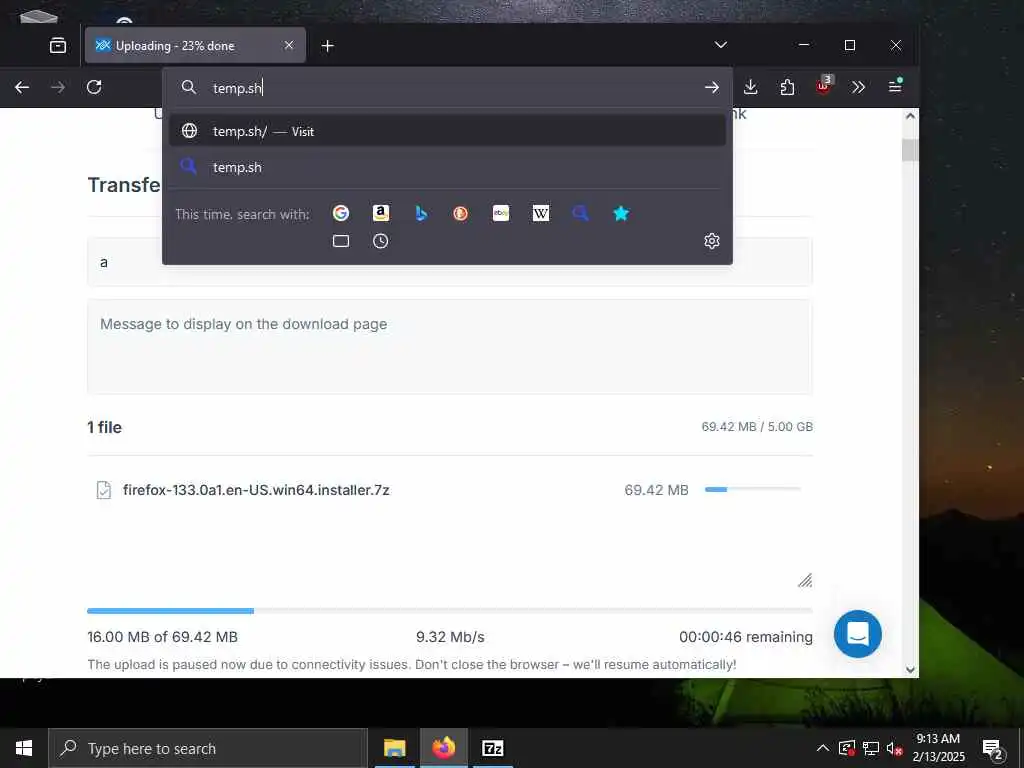Search with Google this time
The width and height of the screenshot is (1024, 768).
341,213
